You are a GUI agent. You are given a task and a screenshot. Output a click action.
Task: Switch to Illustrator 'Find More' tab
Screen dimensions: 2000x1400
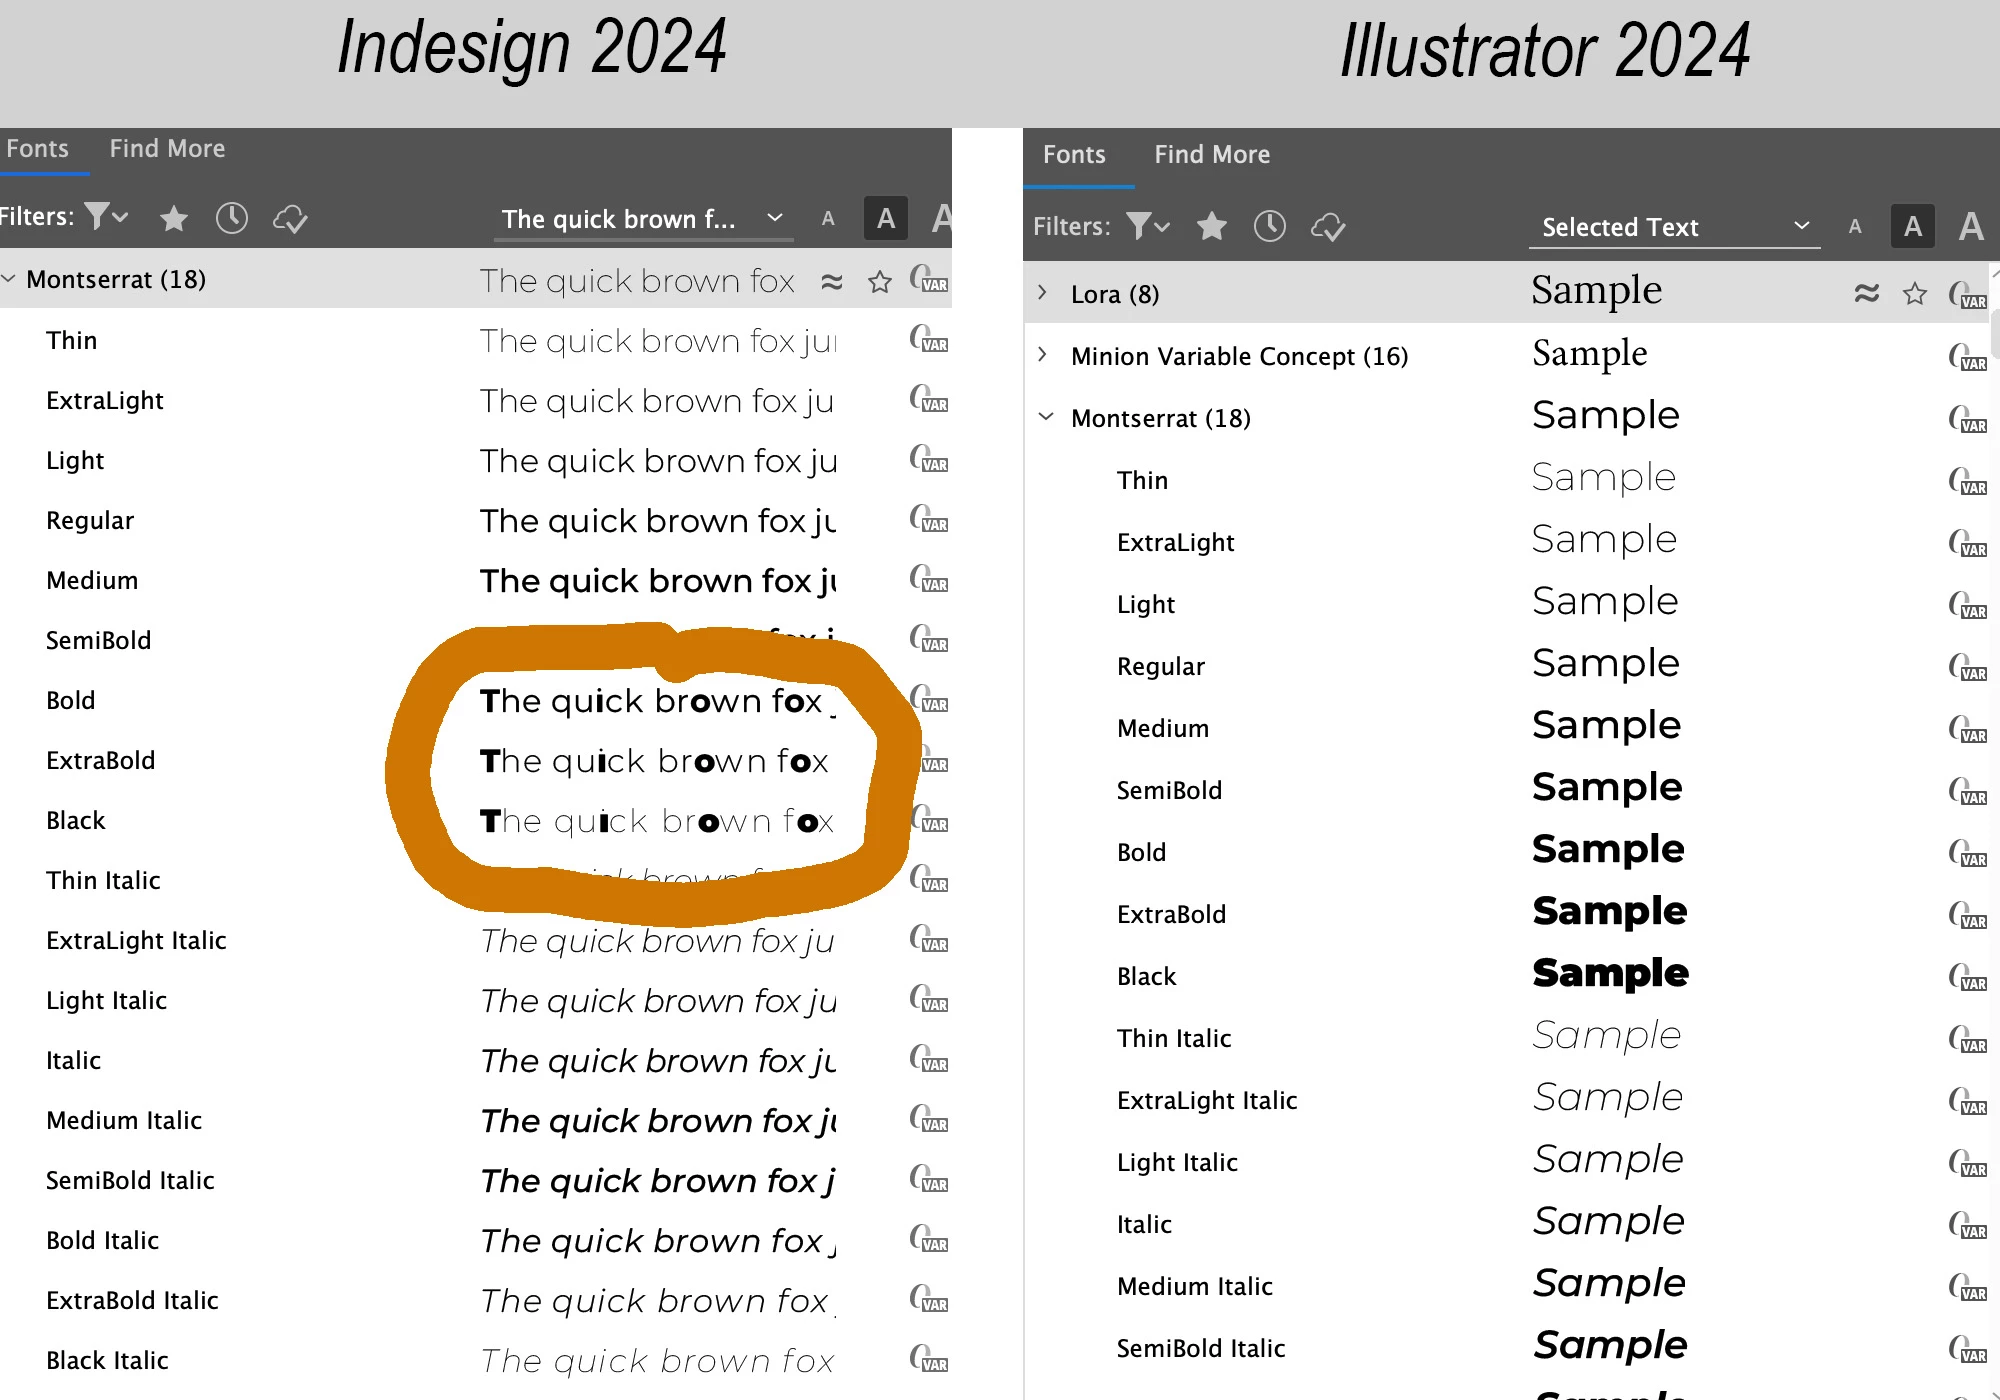click(x=1212, y=155)
